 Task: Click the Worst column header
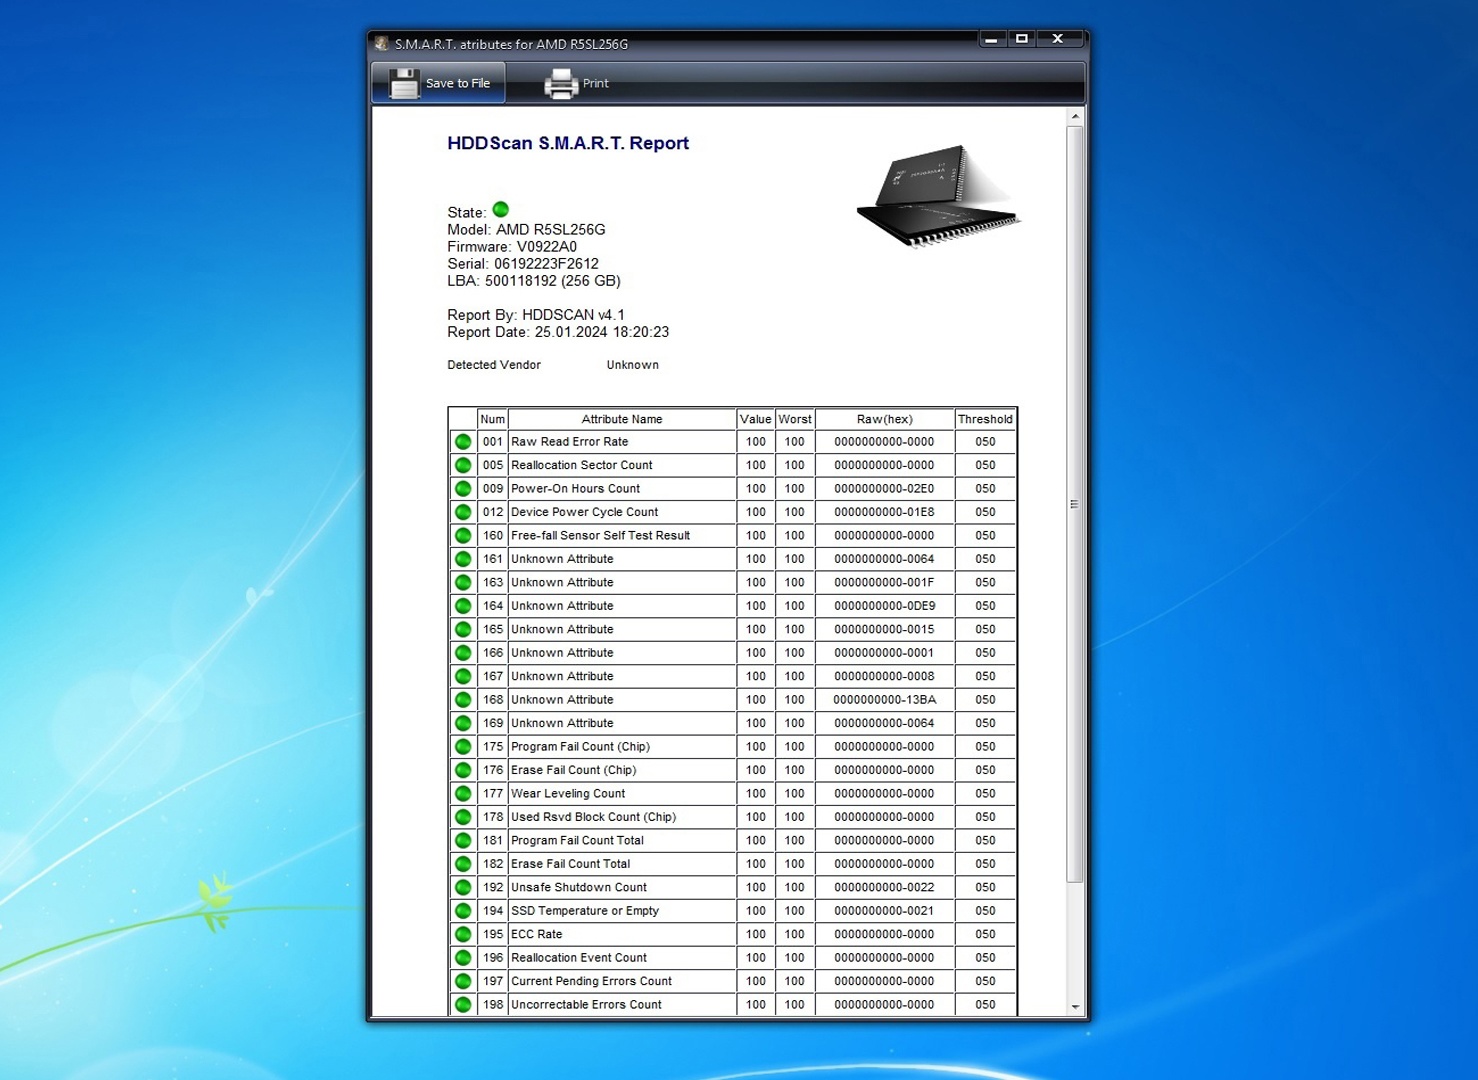tap(795, 419)
